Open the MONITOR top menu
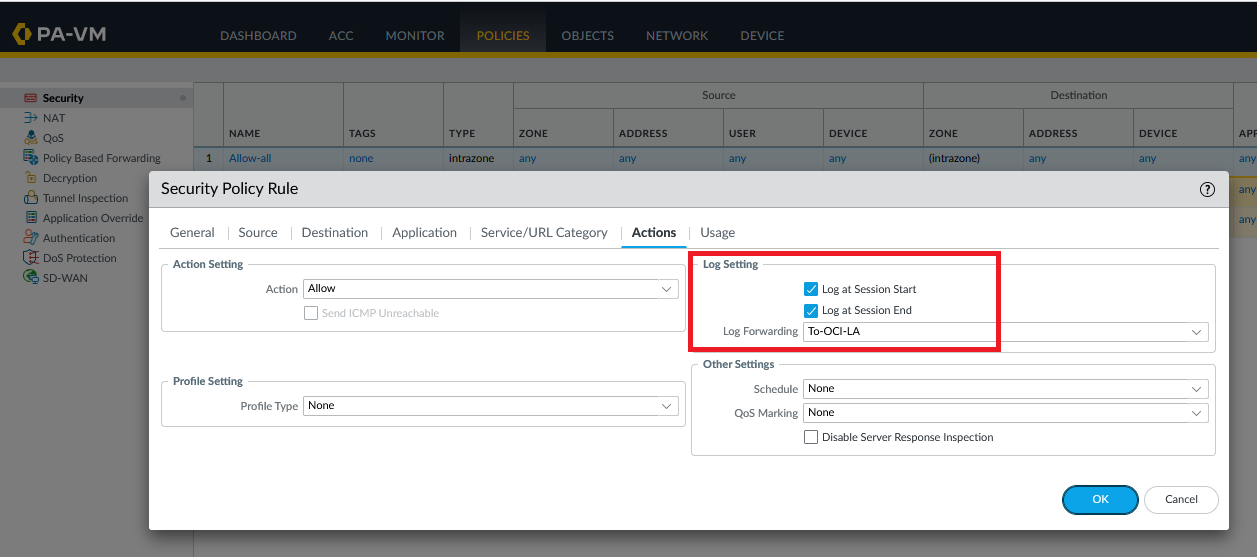Viewport: 1257px width, 557px height. click(x=415, y=35)
